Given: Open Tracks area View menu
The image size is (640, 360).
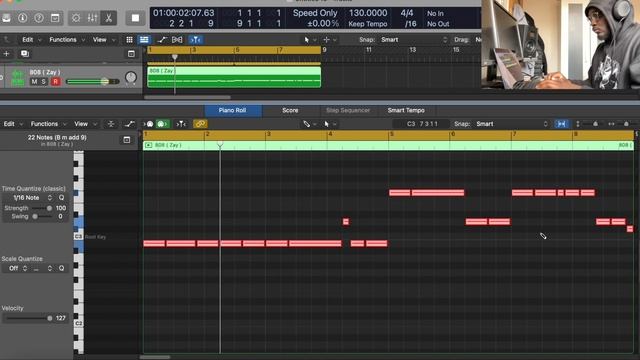Looking at the screenshot, I should pos(103,40).
